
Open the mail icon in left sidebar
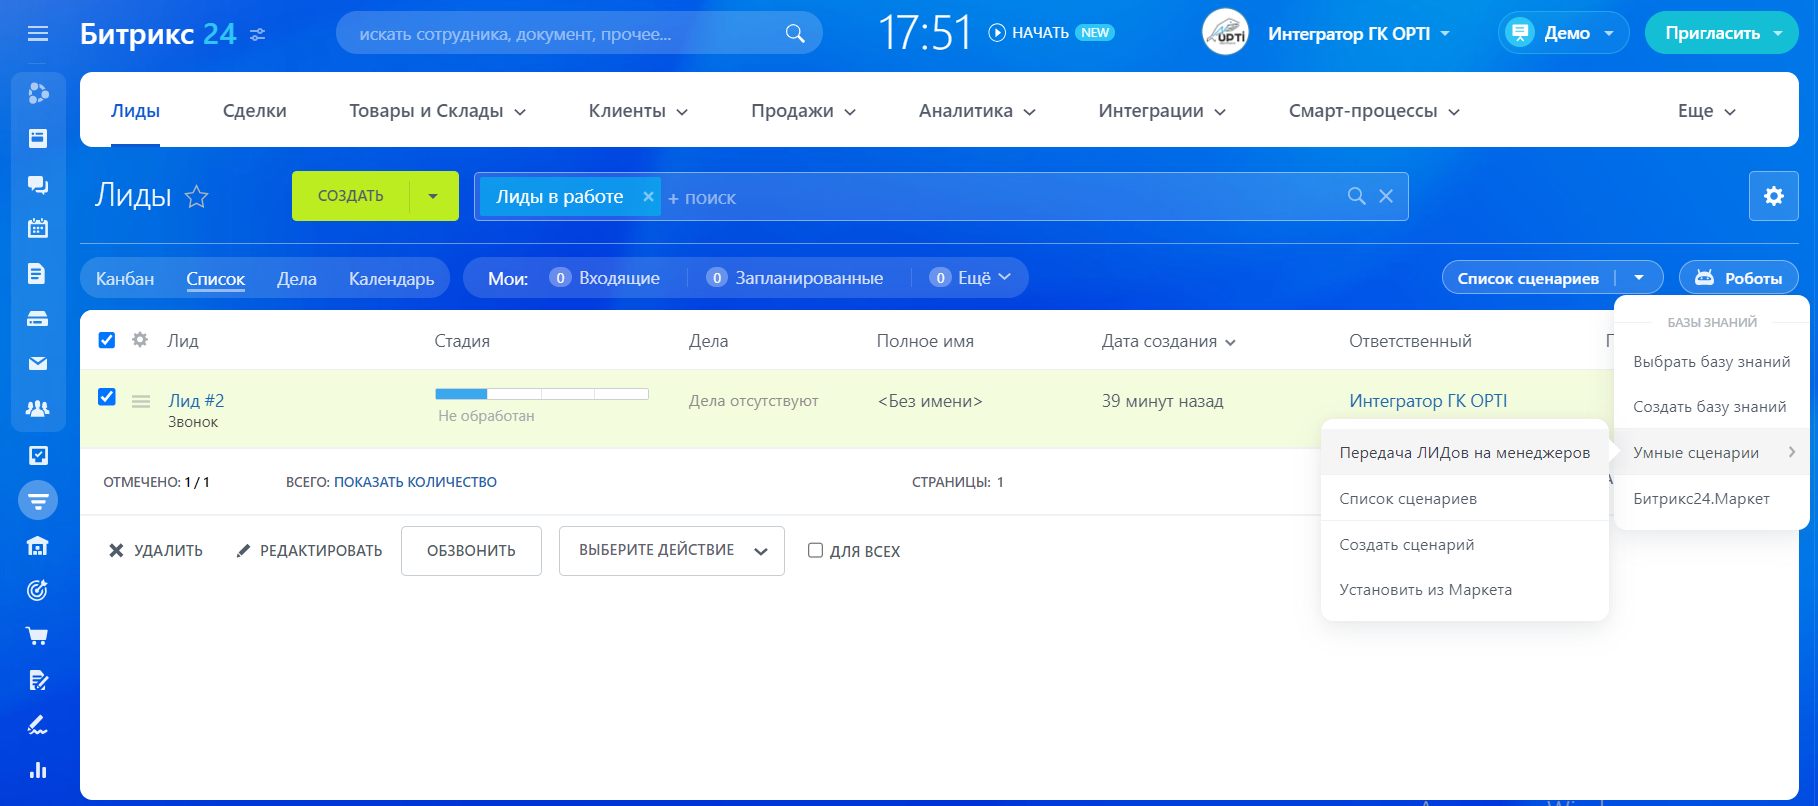[x=38, y=364]
